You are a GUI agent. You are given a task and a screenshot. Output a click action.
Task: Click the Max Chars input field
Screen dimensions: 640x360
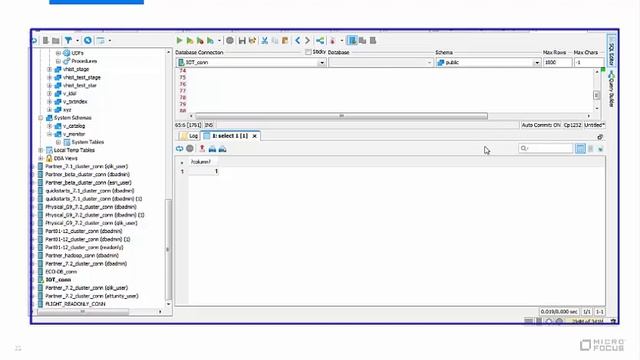click(x=589, y=62)
